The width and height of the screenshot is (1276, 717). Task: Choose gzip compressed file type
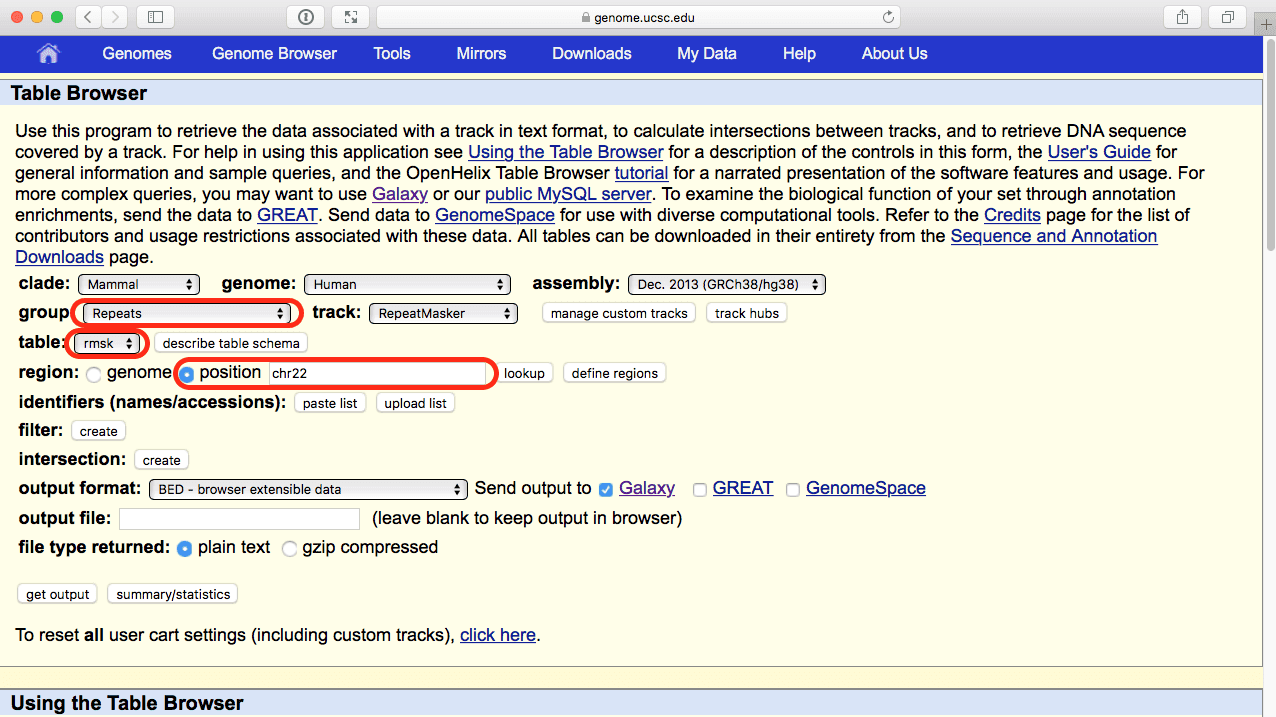(289, 549)
